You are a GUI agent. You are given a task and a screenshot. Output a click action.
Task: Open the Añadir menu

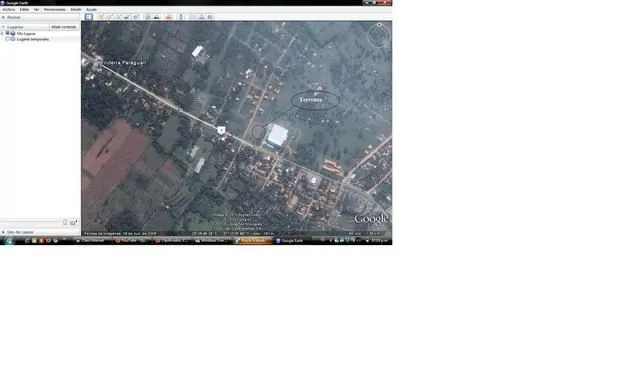pyautogui.click(x=76, y=9)
